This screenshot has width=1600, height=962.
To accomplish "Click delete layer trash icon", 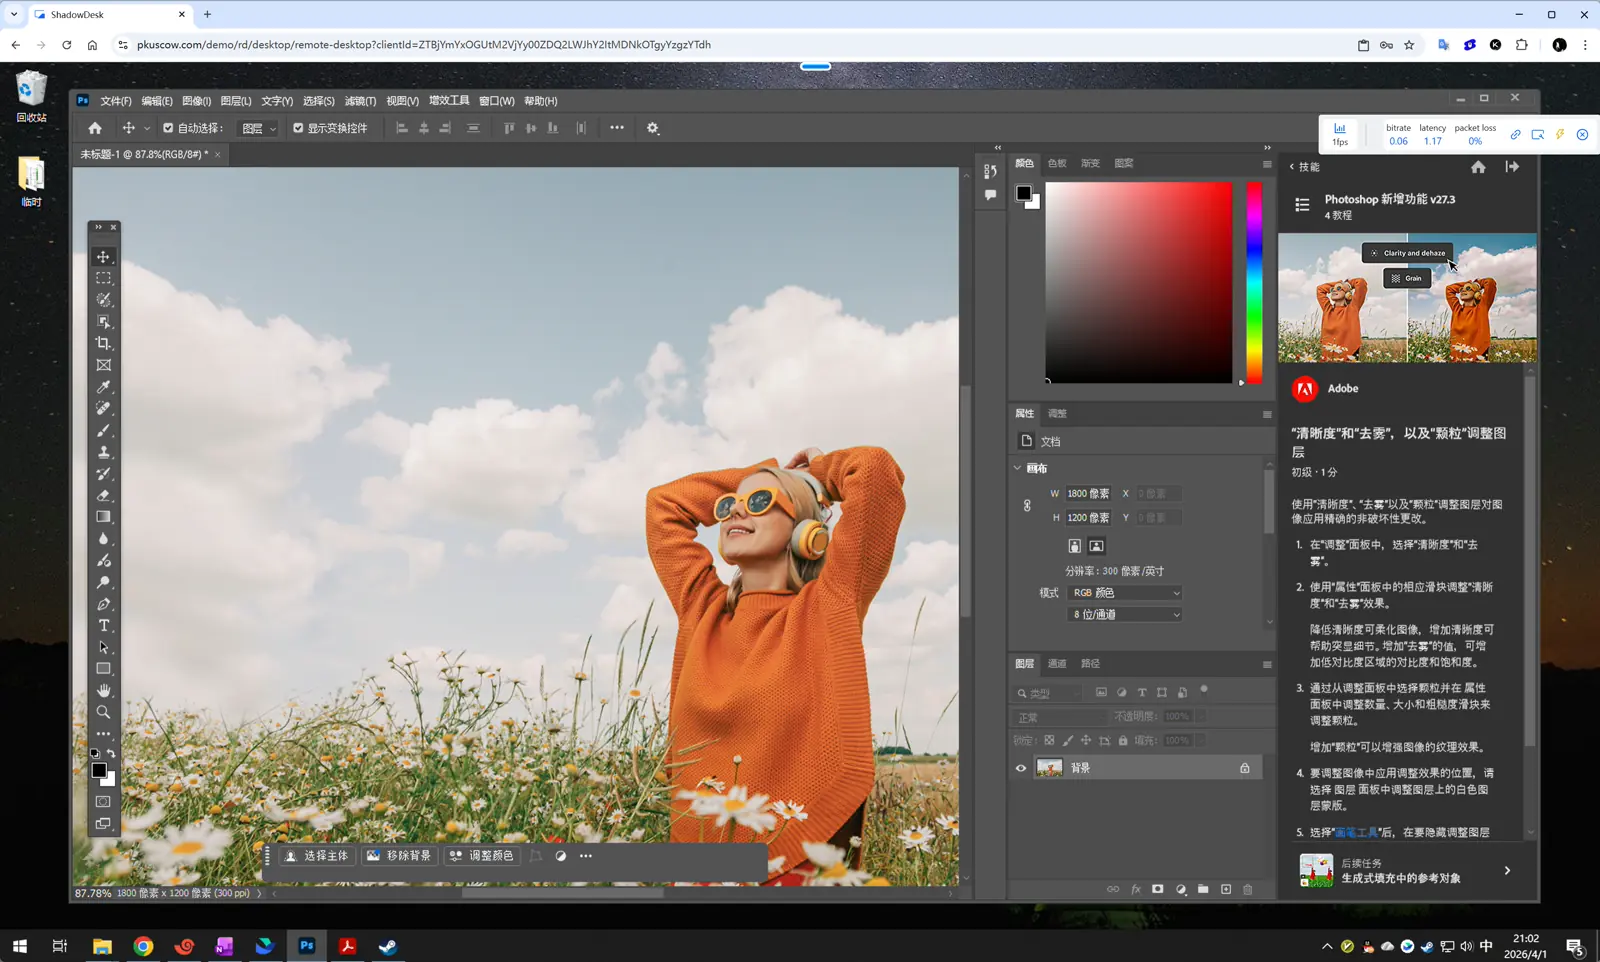I will tap(1248, 889).
